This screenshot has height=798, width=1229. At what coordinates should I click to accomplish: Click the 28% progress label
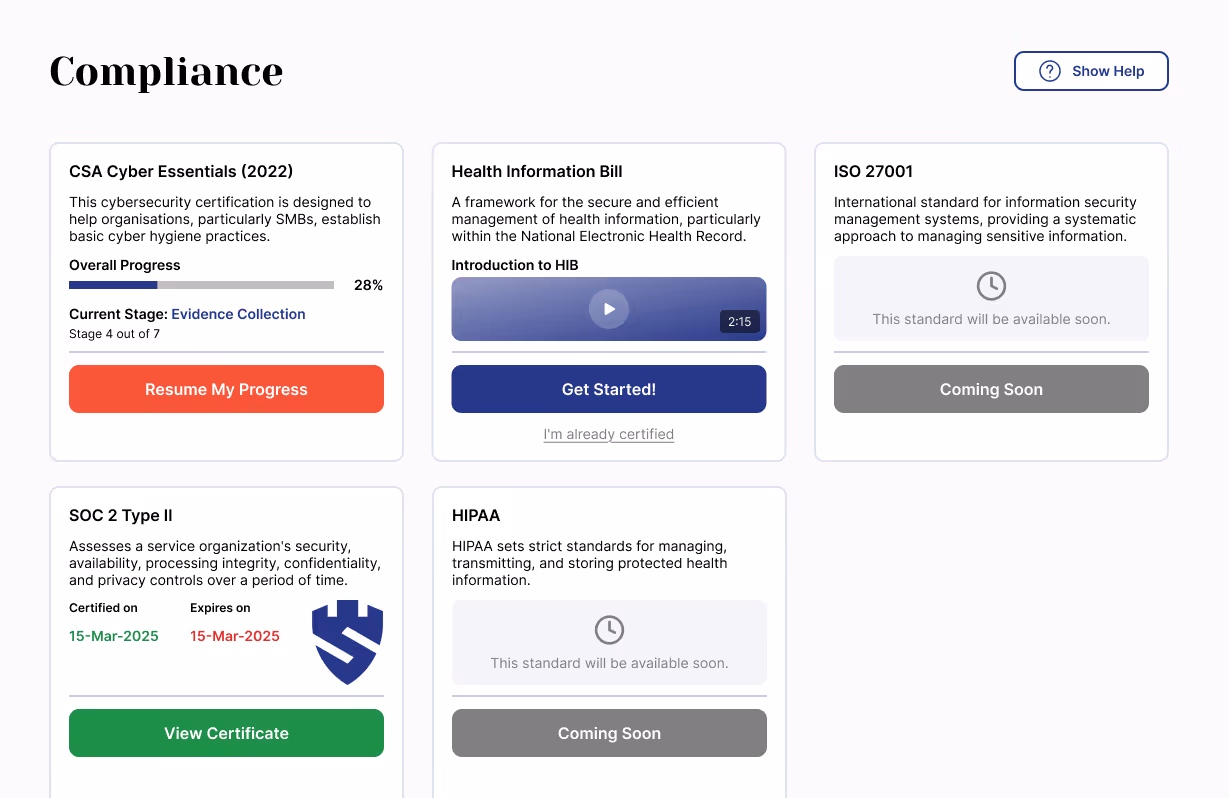pyautogui.click(x=369, y=285)
